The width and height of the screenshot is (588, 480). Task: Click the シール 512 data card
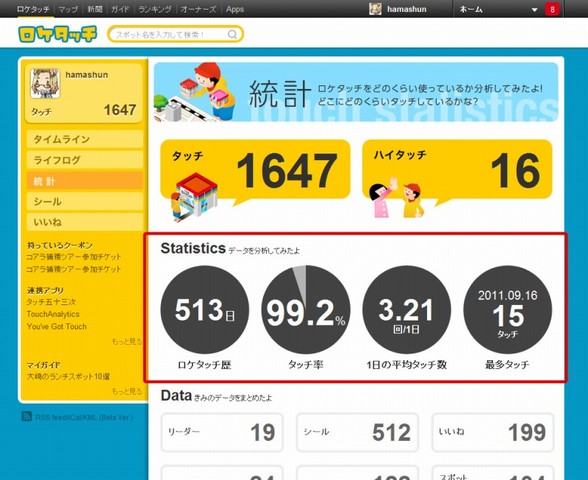pyautogui.click(x=357, y=432)
